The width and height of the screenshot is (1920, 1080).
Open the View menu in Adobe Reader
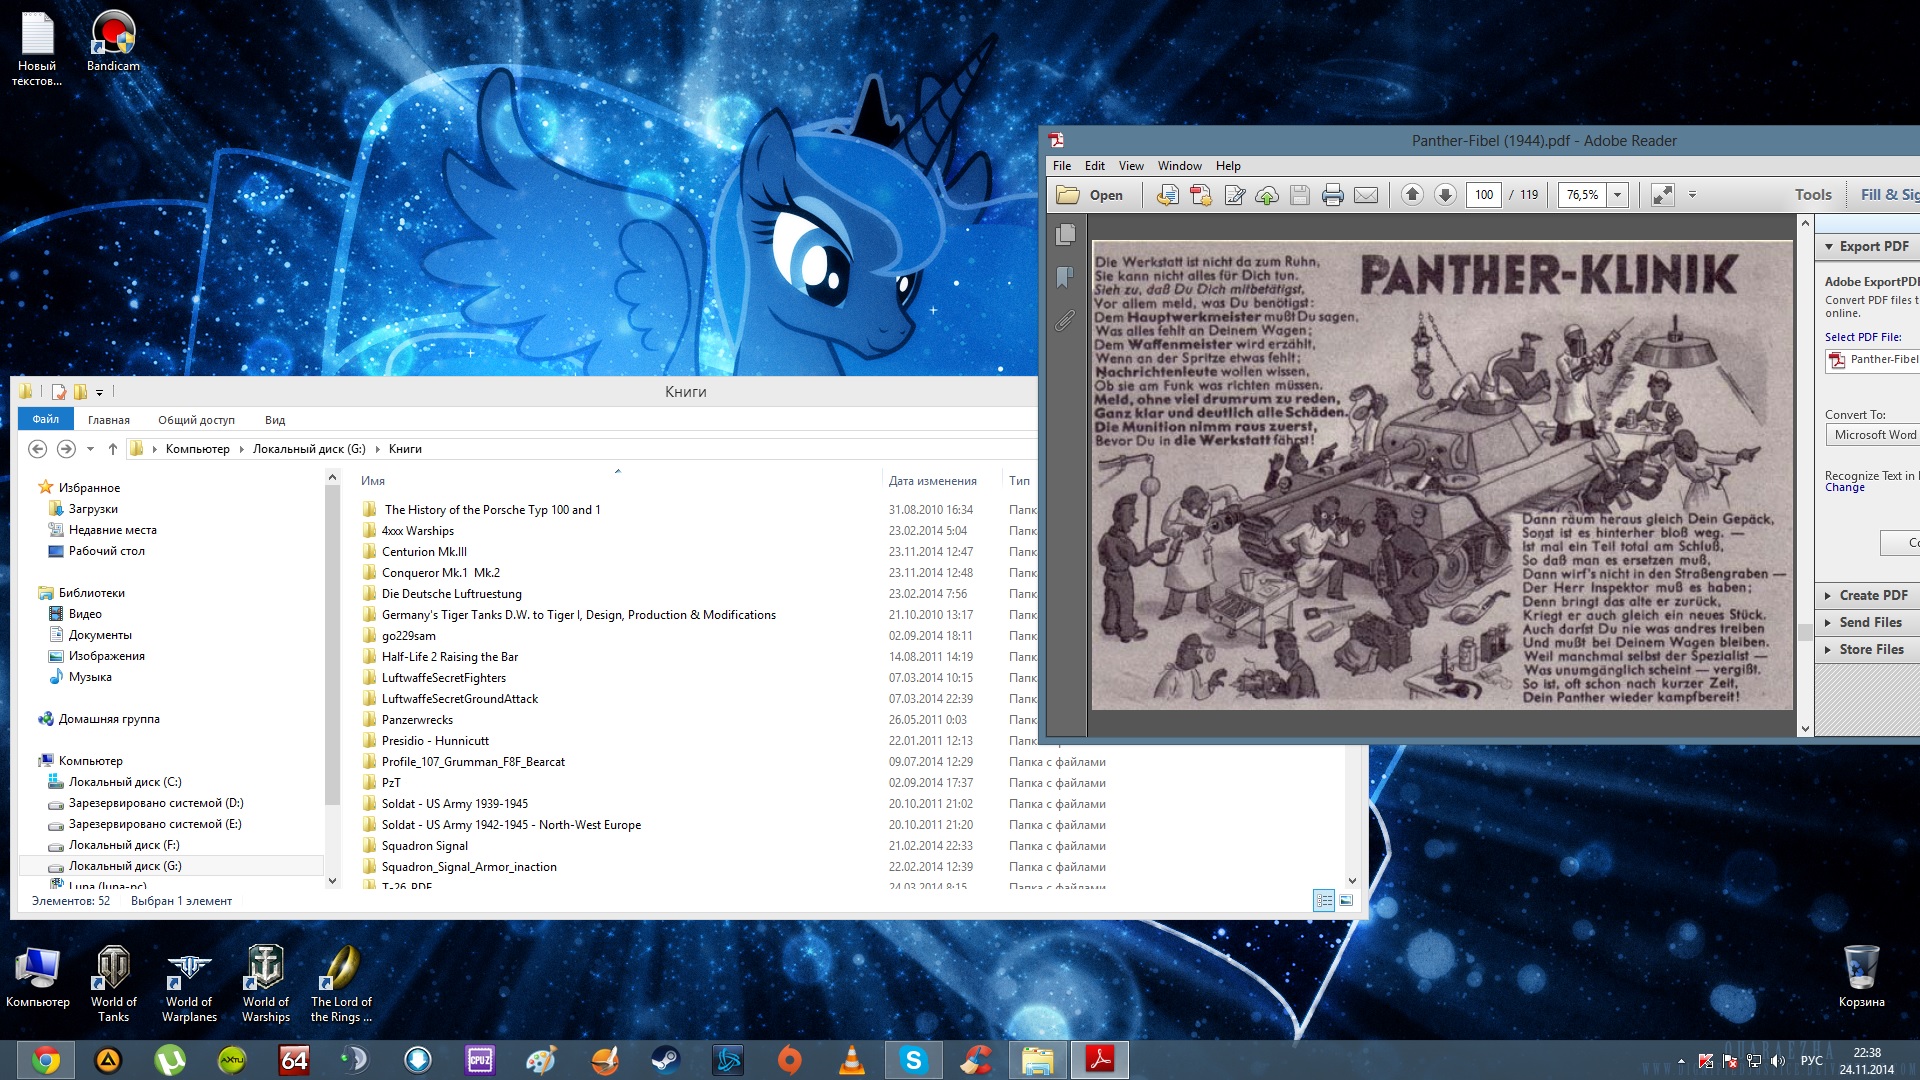pos(1131,166)
